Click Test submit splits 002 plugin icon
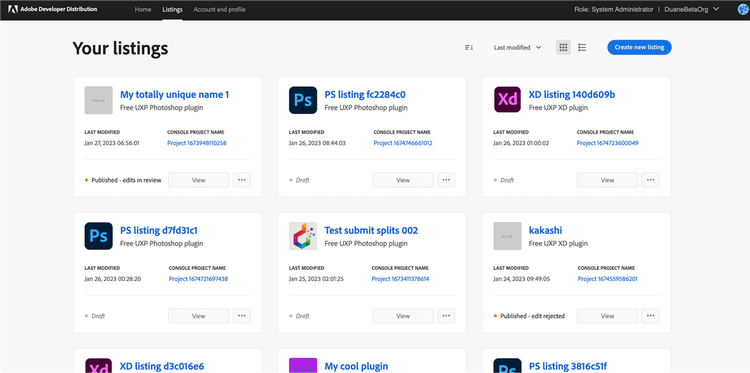Image resolution: width=750 pixels, height=373 pixels. tap(303, 236)
